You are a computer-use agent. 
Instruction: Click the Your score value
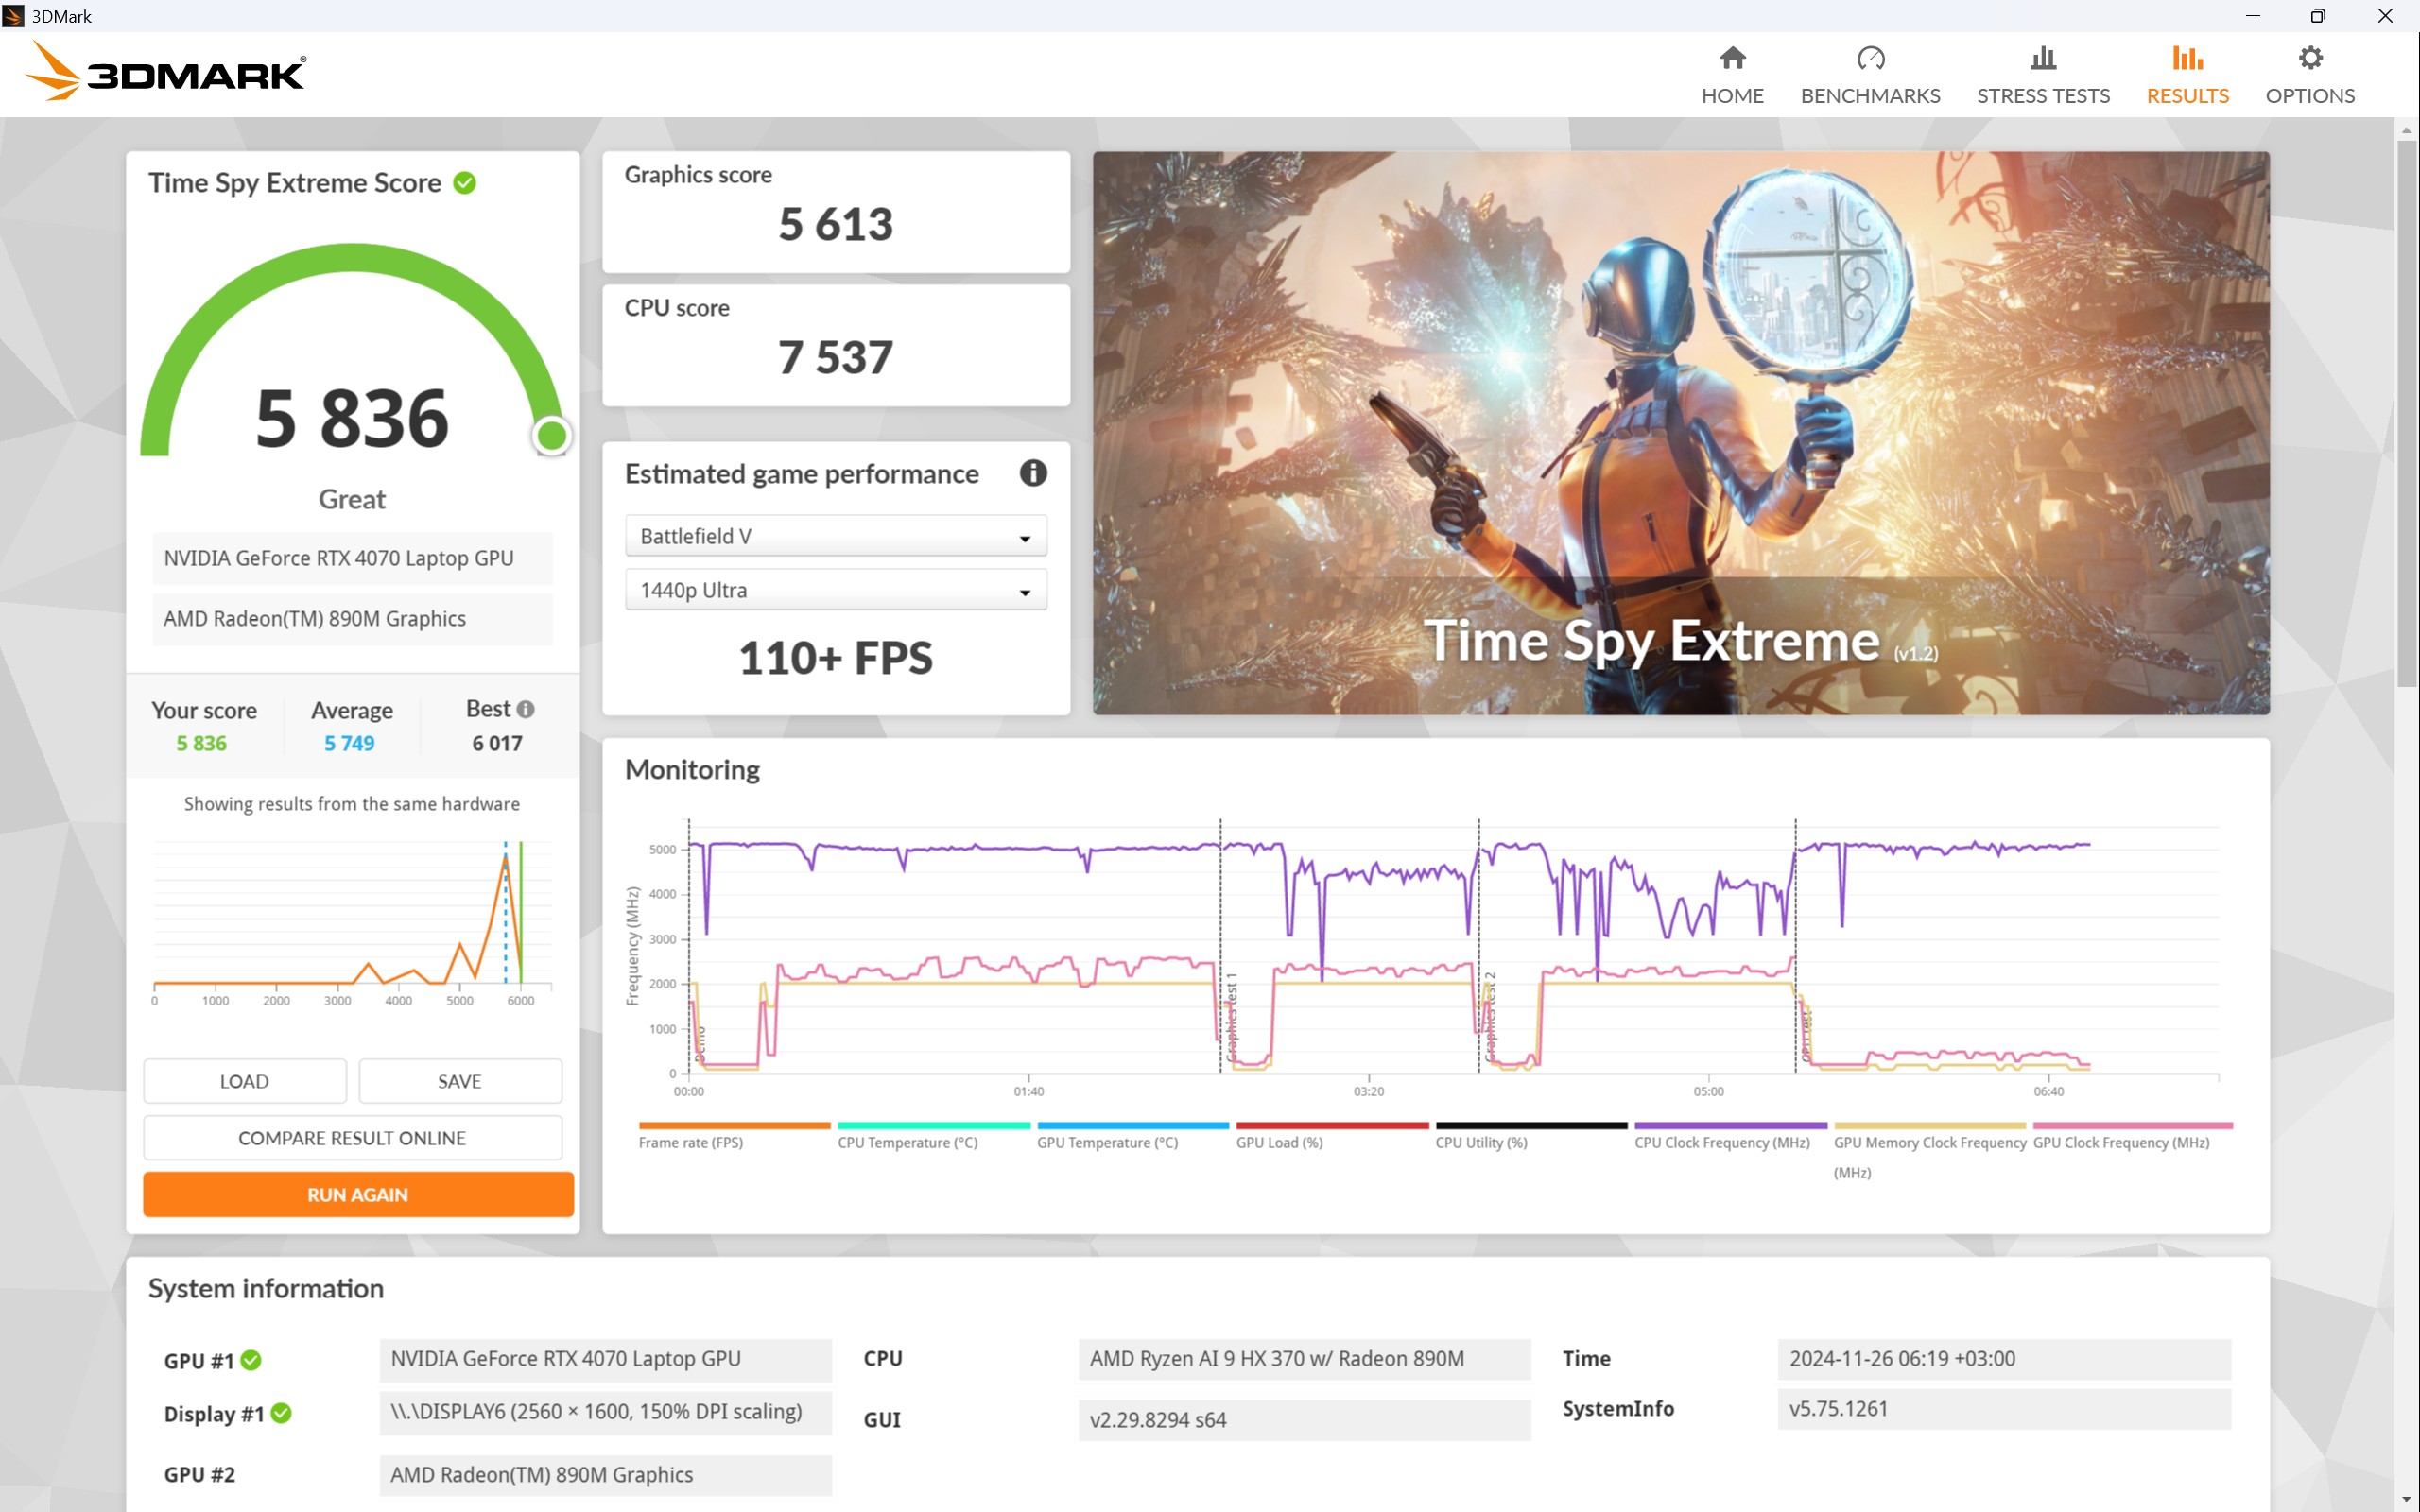click(x=201, y=743)
